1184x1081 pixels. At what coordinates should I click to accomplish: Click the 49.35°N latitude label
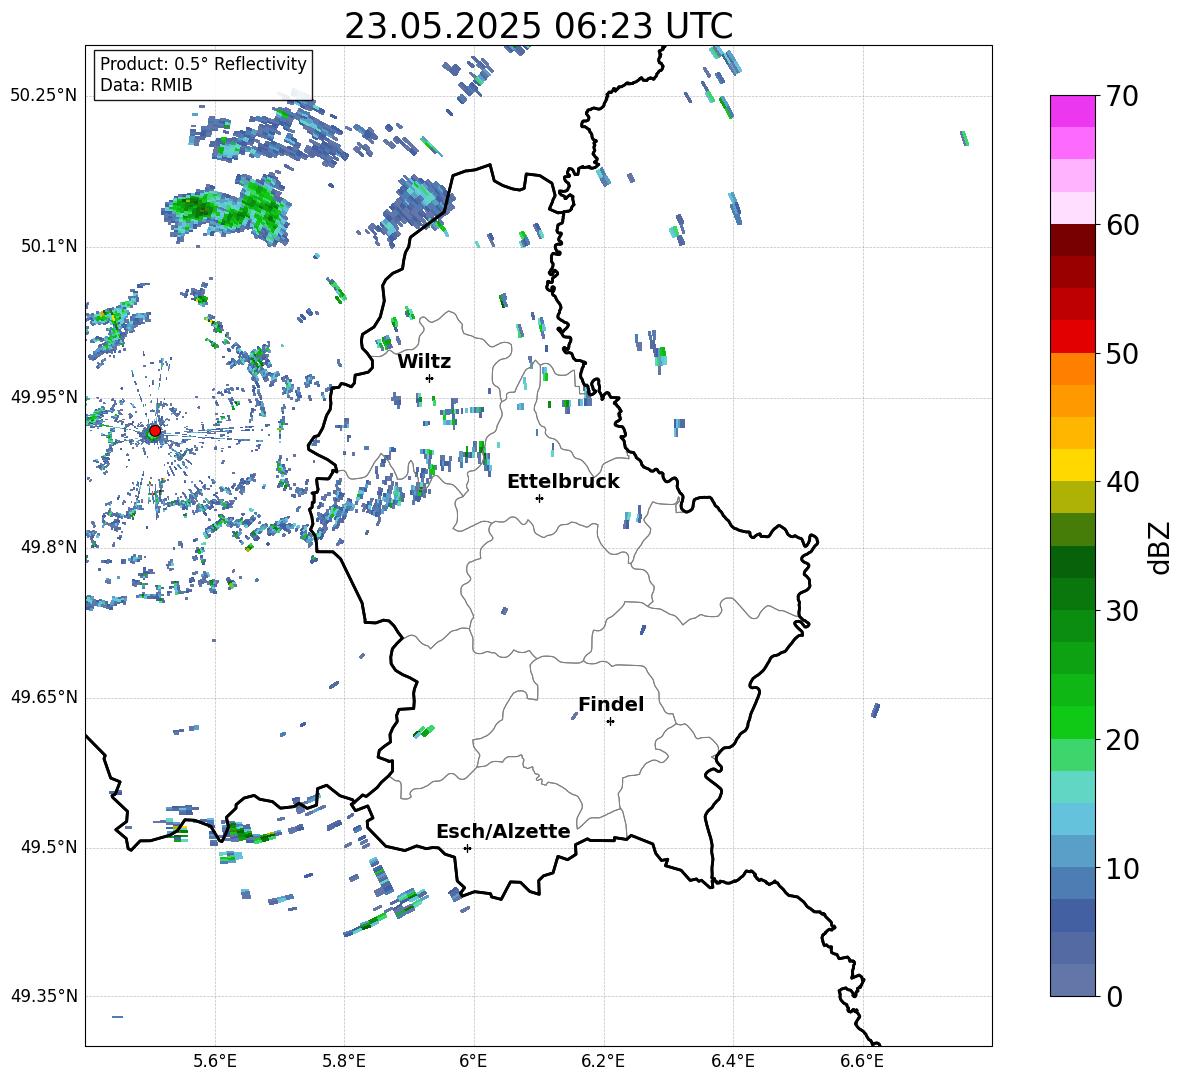pos(44,996)
